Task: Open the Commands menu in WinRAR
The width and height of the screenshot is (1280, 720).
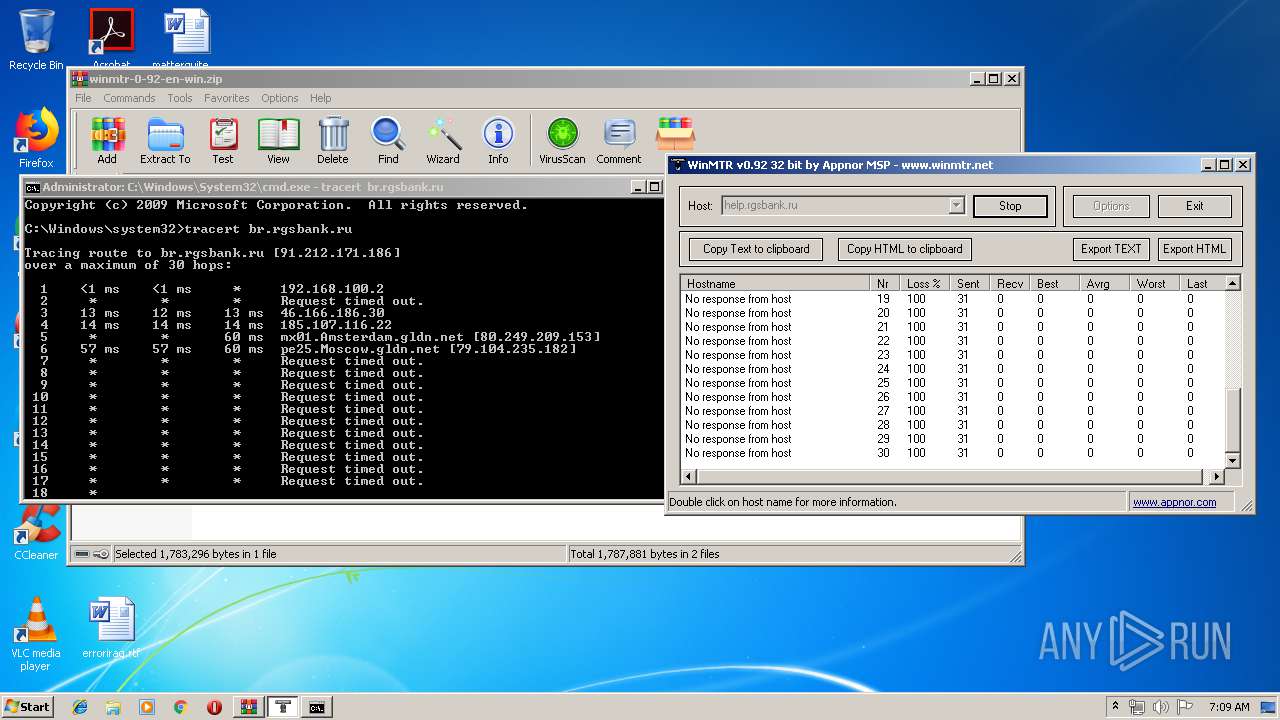Action: pyautogui.click(x=129, y=98)
